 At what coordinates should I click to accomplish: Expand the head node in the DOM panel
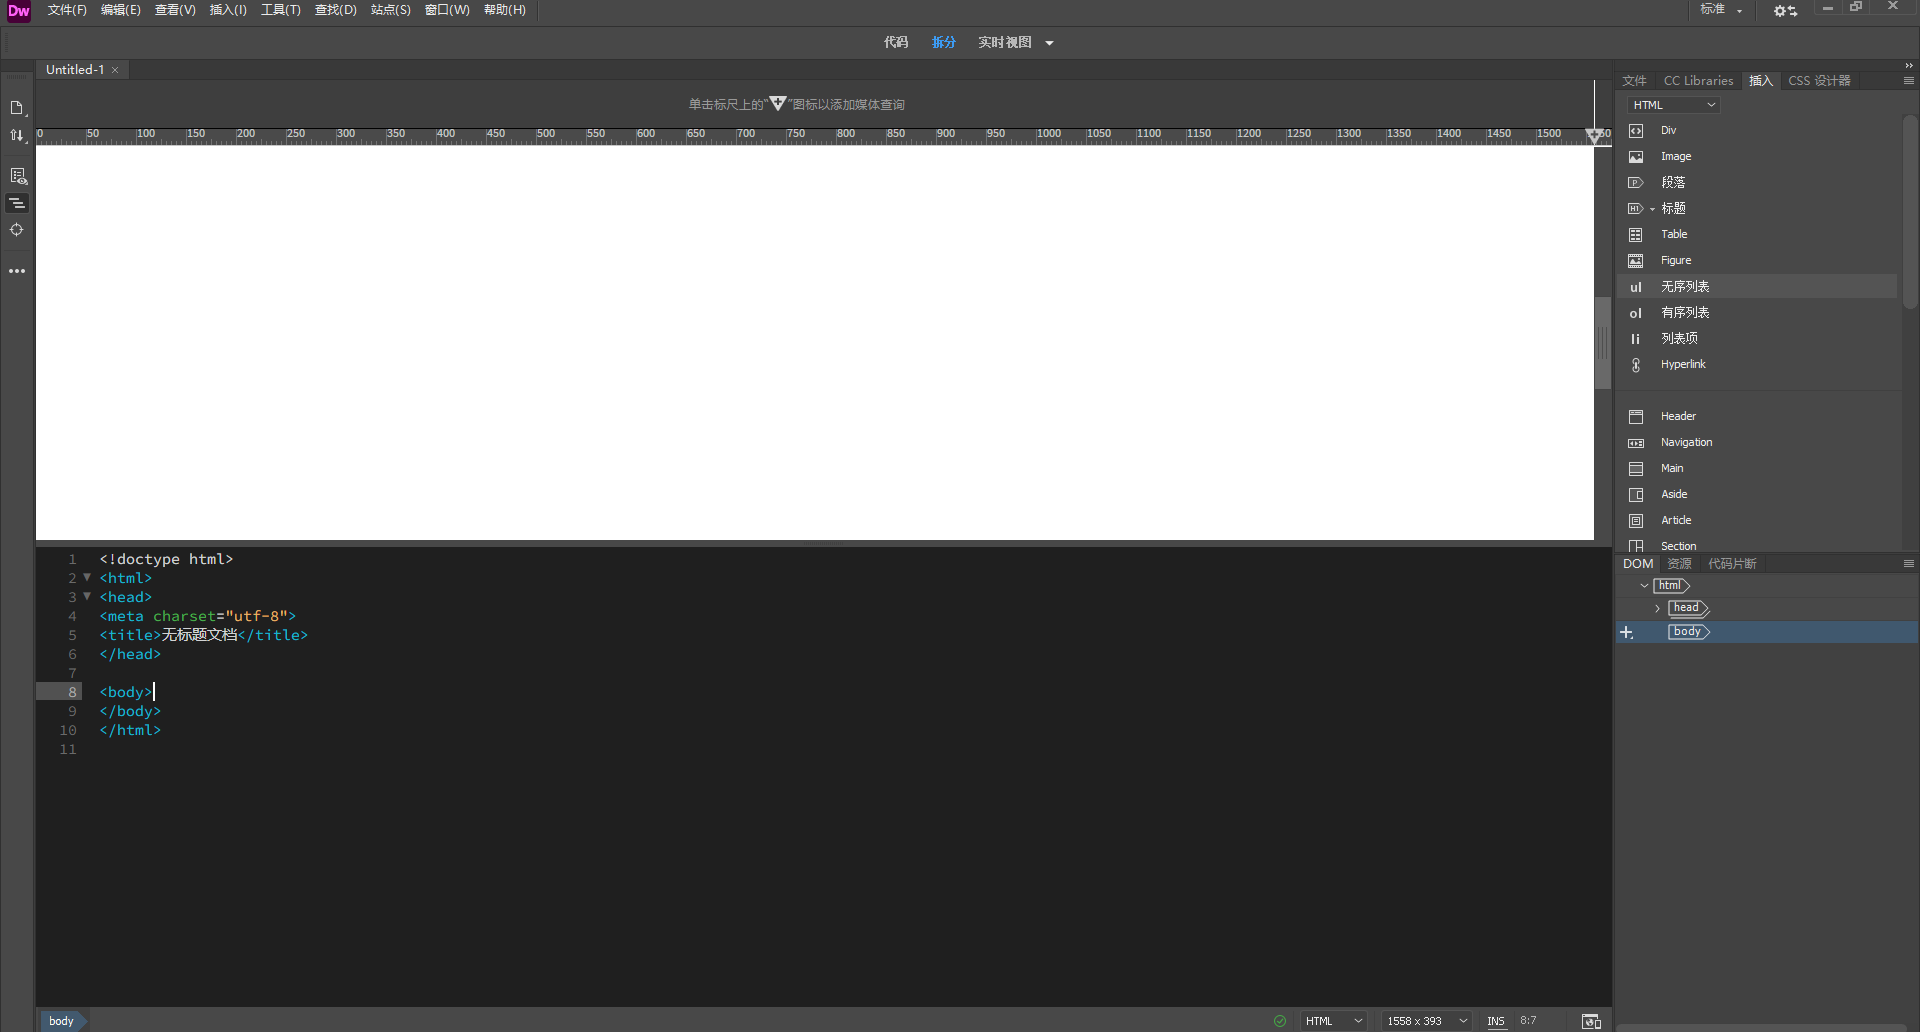coord(1656,608)
